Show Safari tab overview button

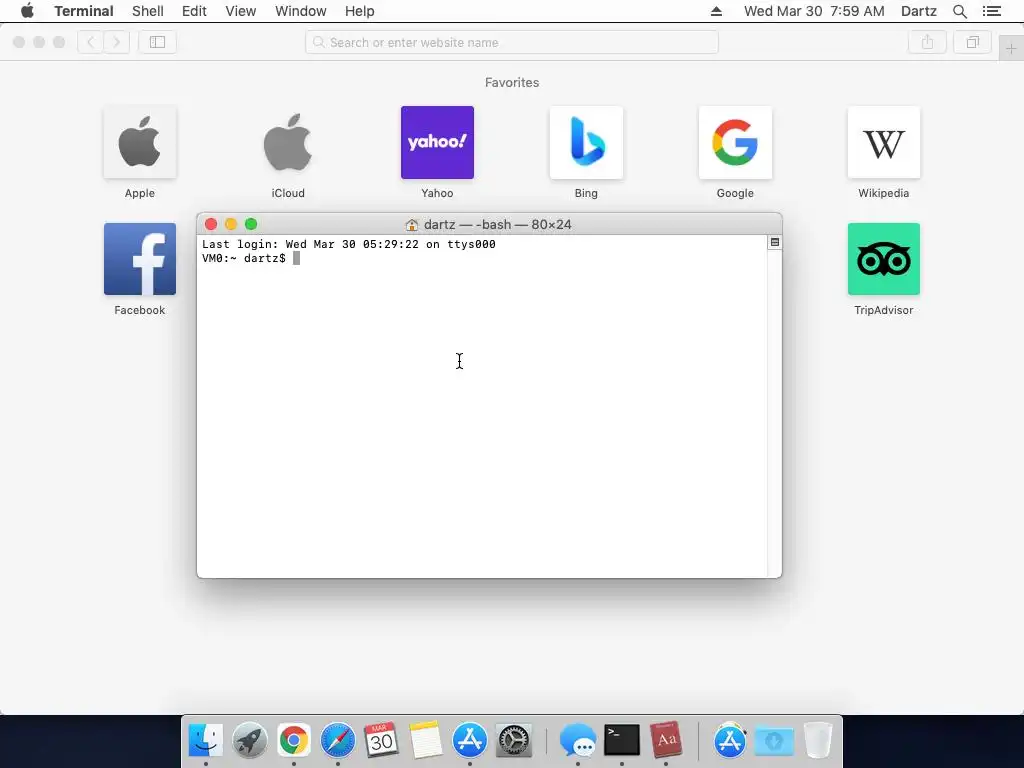click(x=972, y=42)
